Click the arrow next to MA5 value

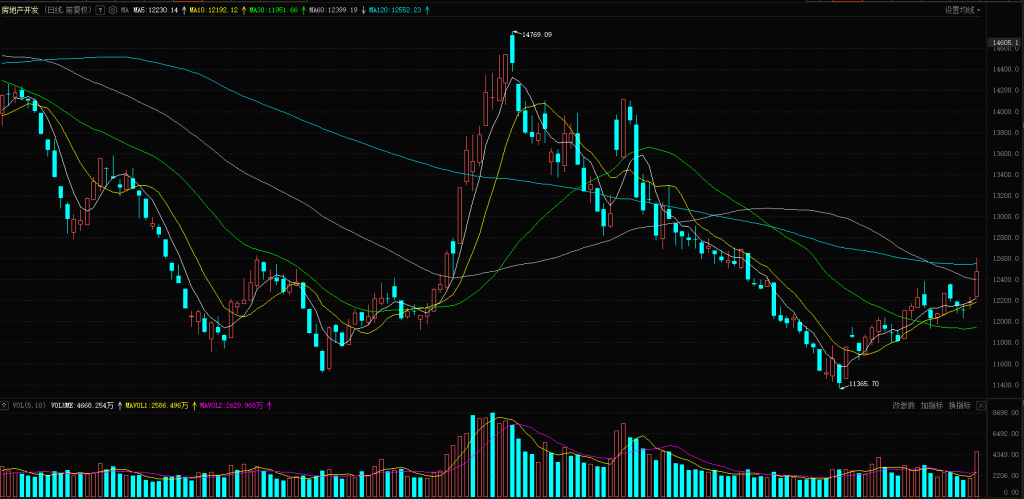184,10
